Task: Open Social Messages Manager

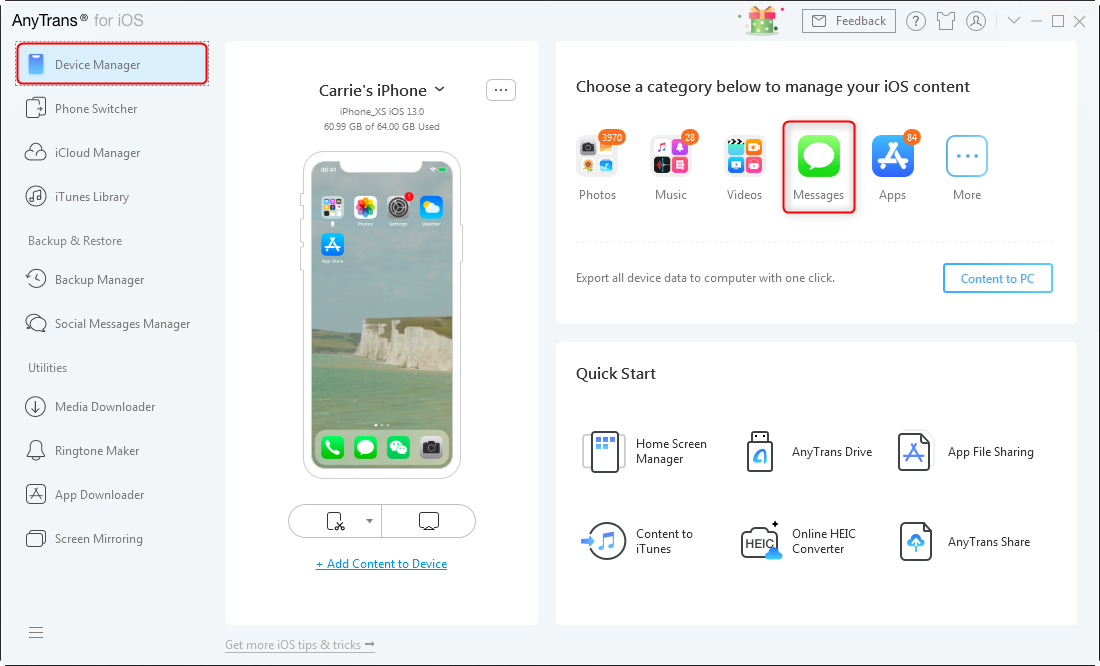Action: pos(108,324)
